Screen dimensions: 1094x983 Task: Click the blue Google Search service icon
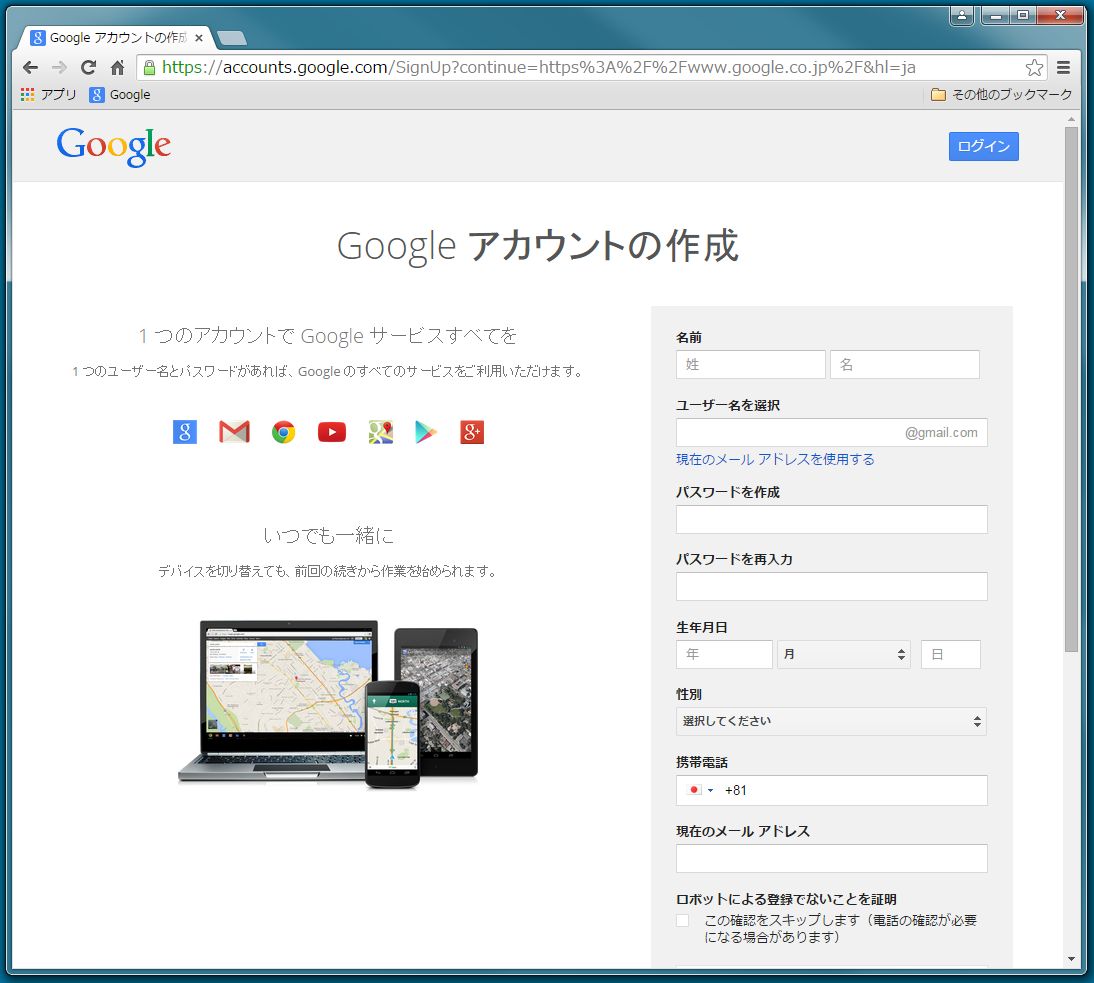[x=185, y=432]
